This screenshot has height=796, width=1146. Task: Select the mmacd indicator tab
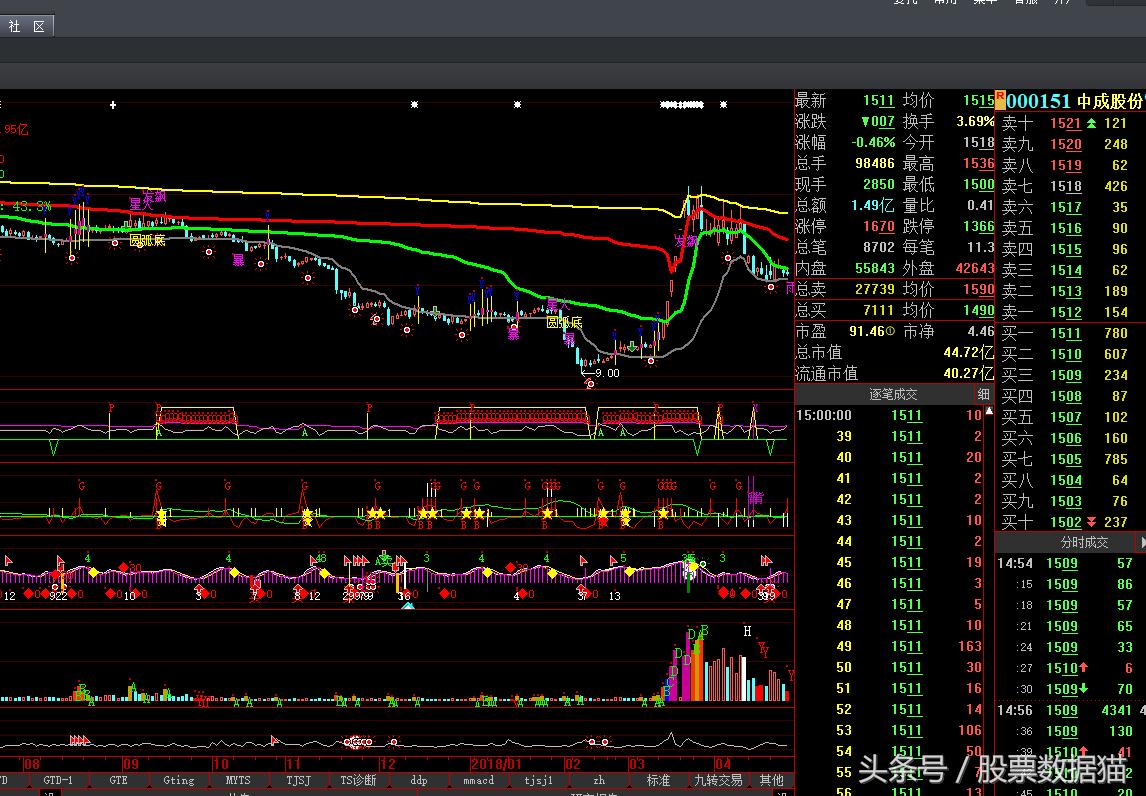pyautogui.click(x=478, y=780)
